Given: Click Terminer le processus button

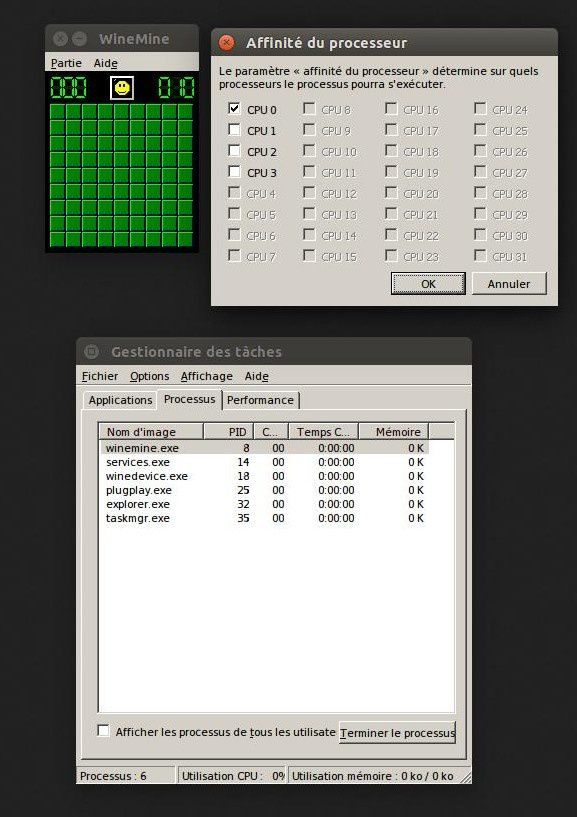Looking at the screenshot, I should point(397,733).
